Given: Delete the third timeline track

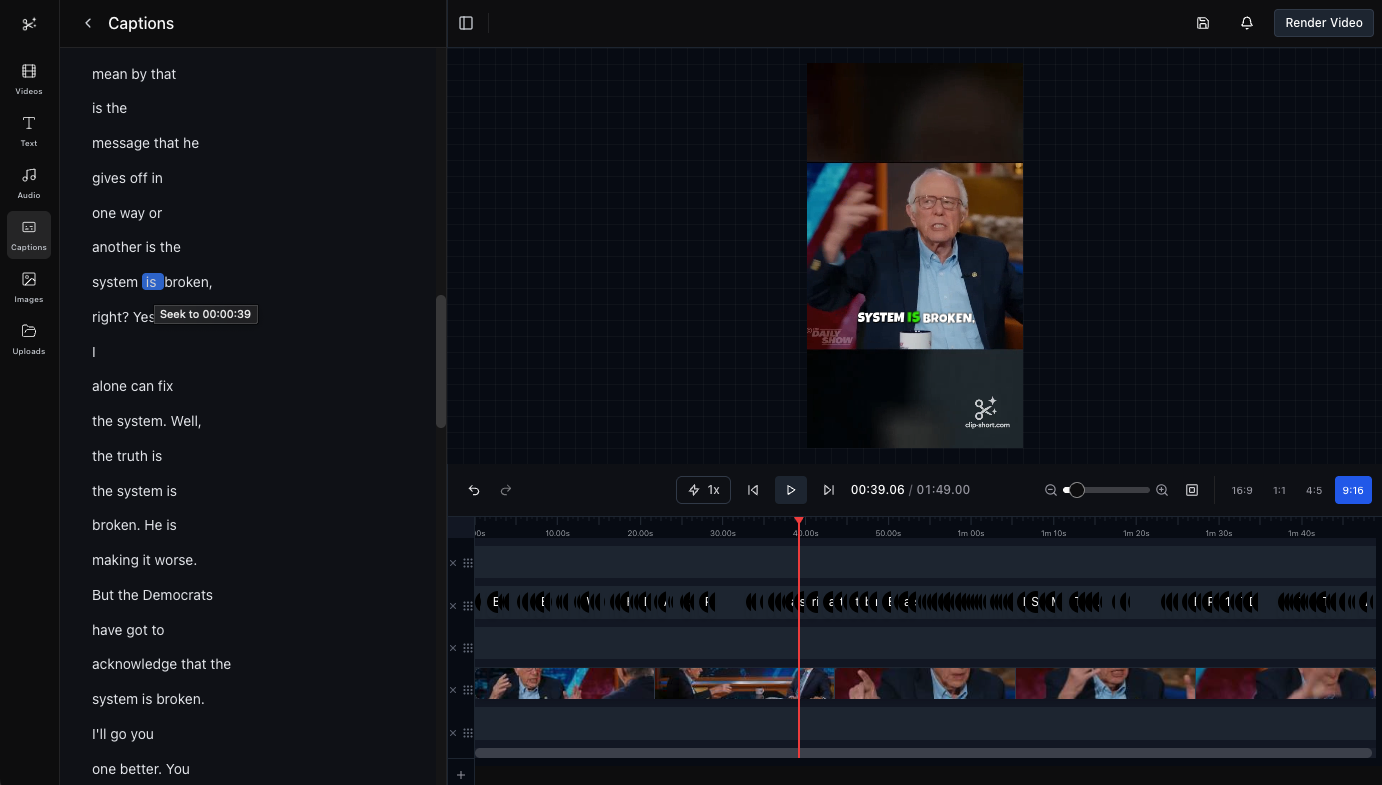Looking at the screenshot, I should (453, 648).
